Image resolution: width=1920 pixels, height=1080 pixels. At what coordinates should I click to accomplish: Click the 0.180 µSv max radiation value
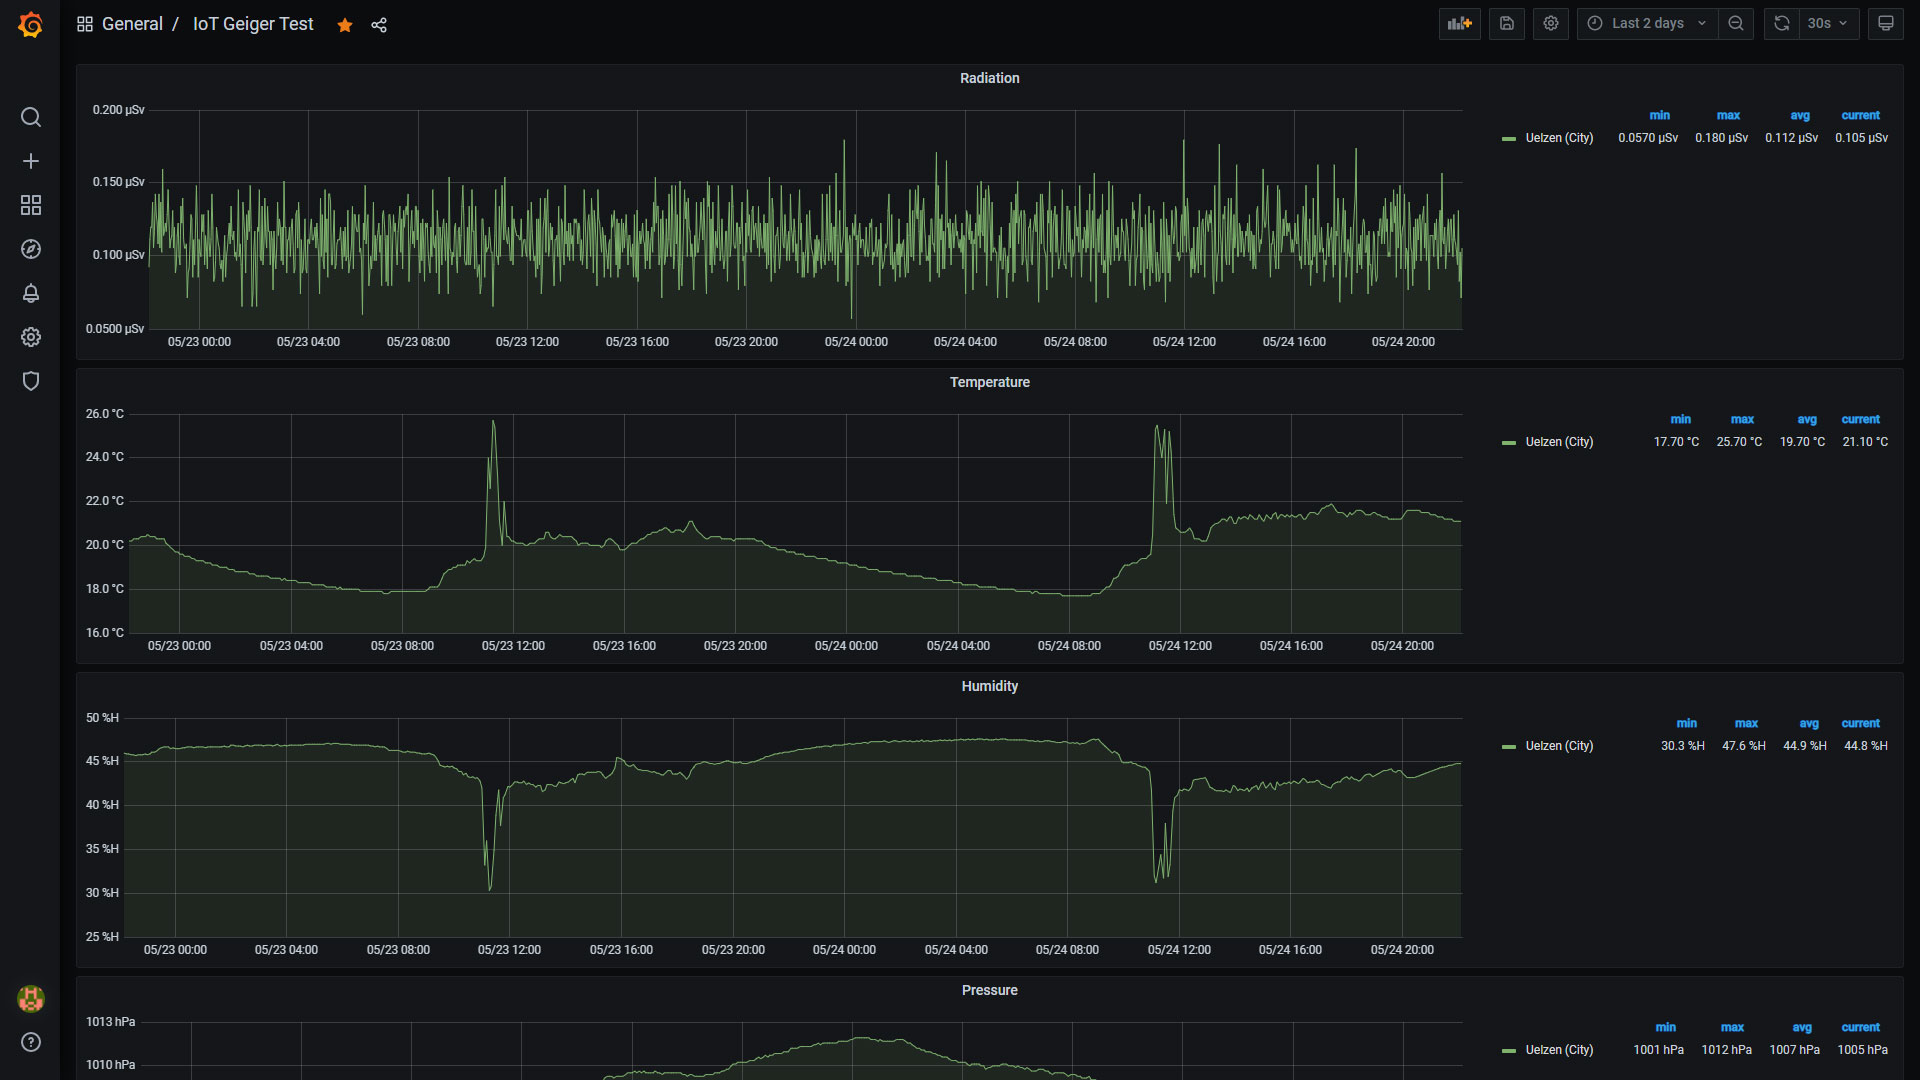pyautogui.click(x=1722, y=138)
